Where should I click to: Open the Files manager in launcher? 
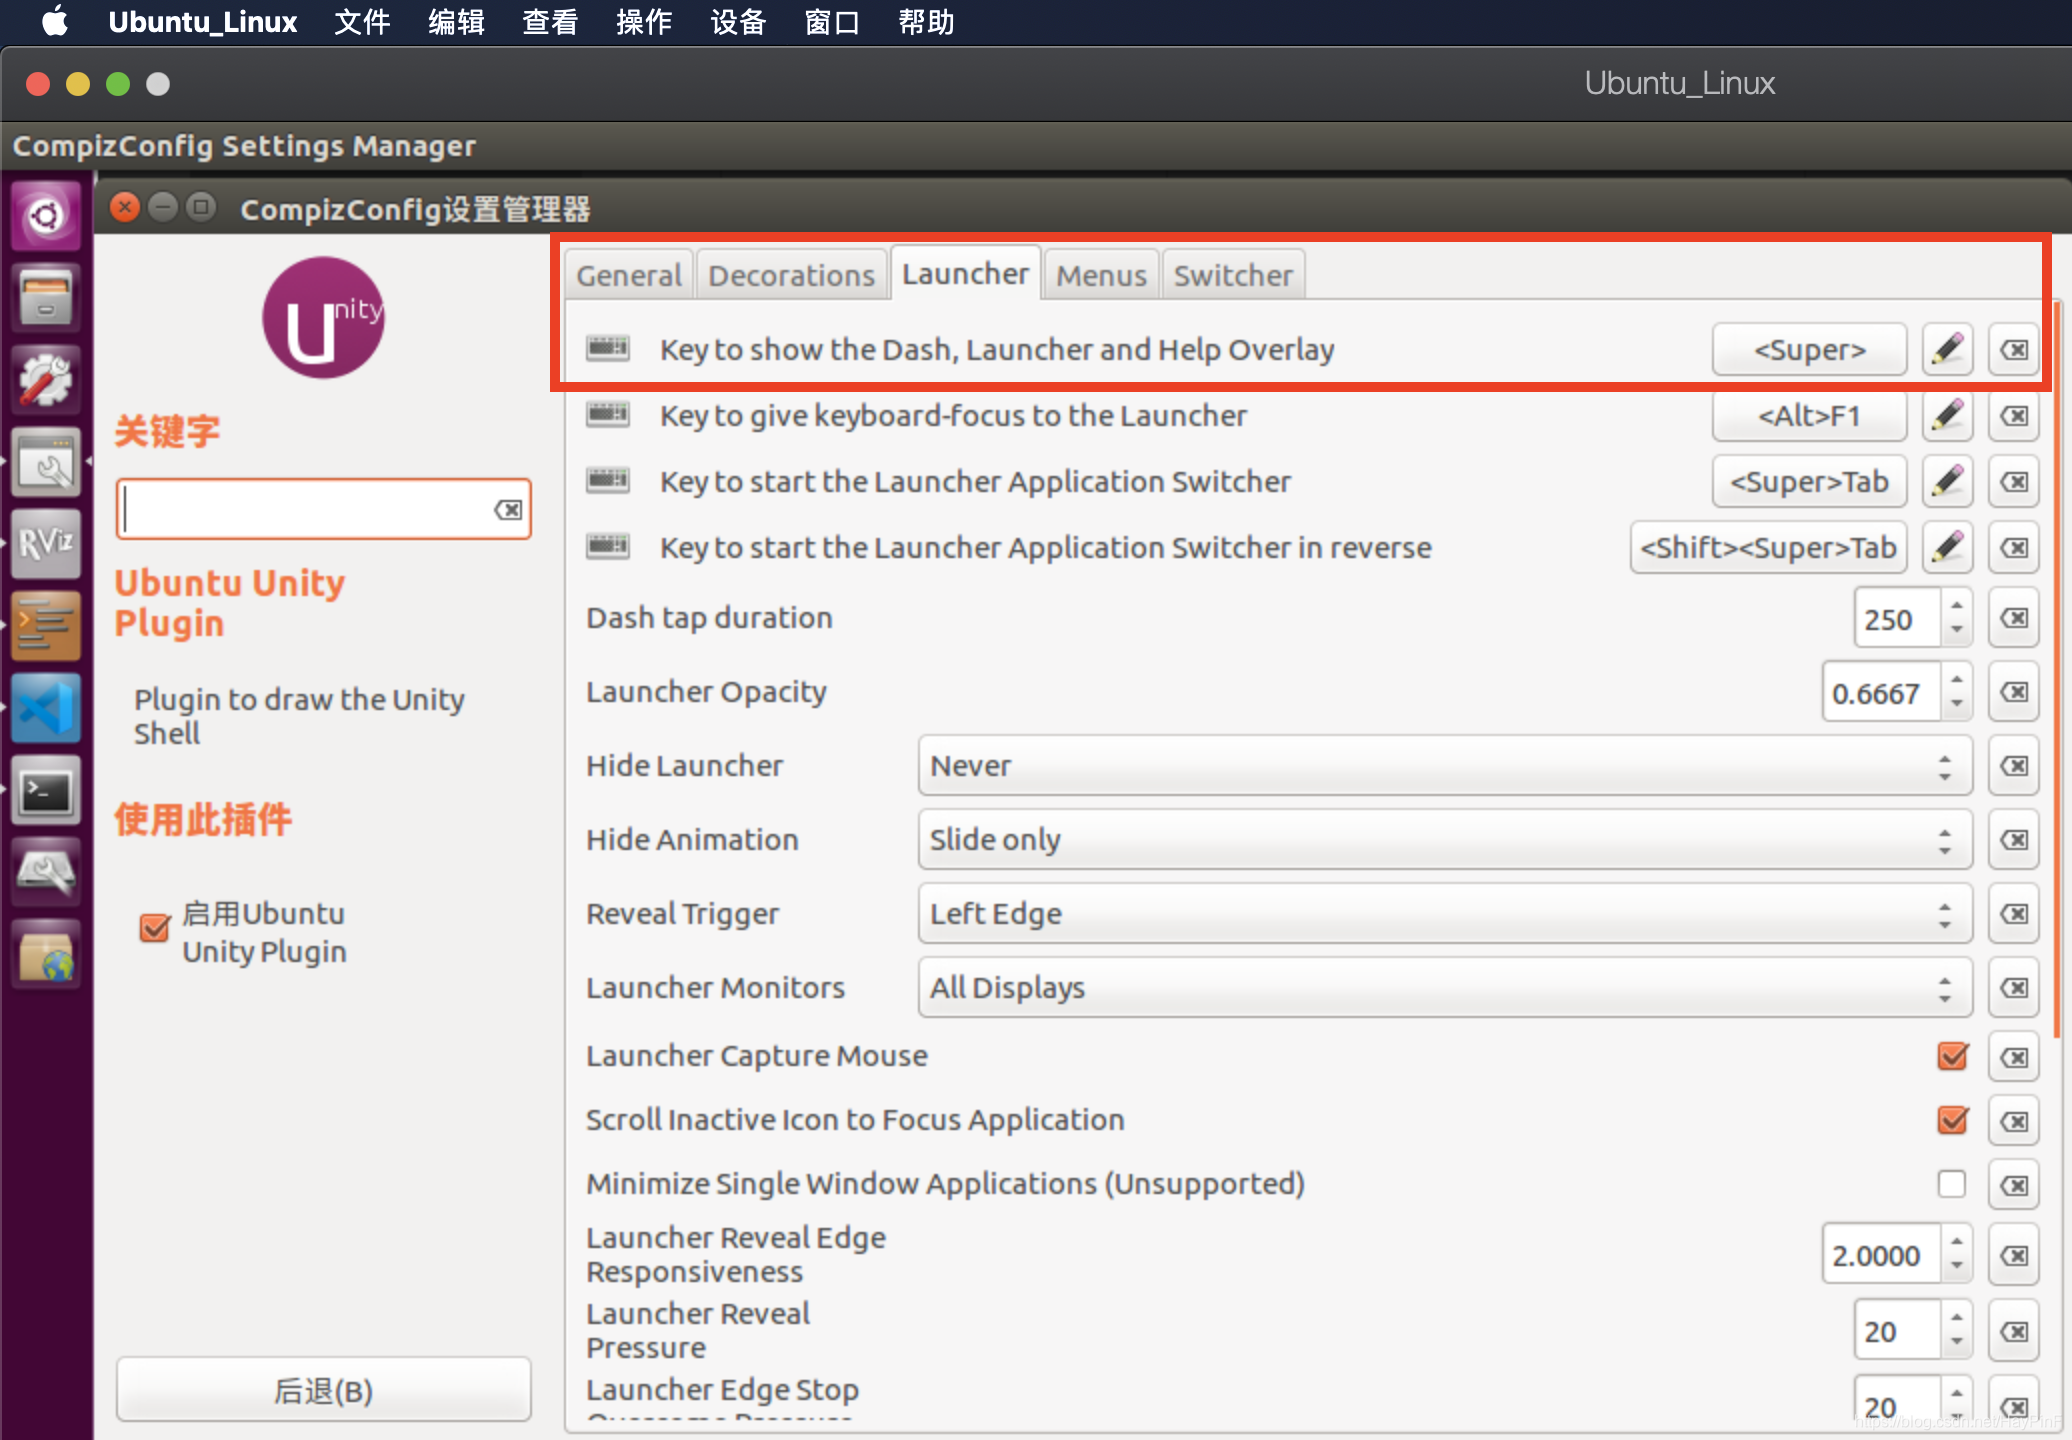click(x=45, y=298)
